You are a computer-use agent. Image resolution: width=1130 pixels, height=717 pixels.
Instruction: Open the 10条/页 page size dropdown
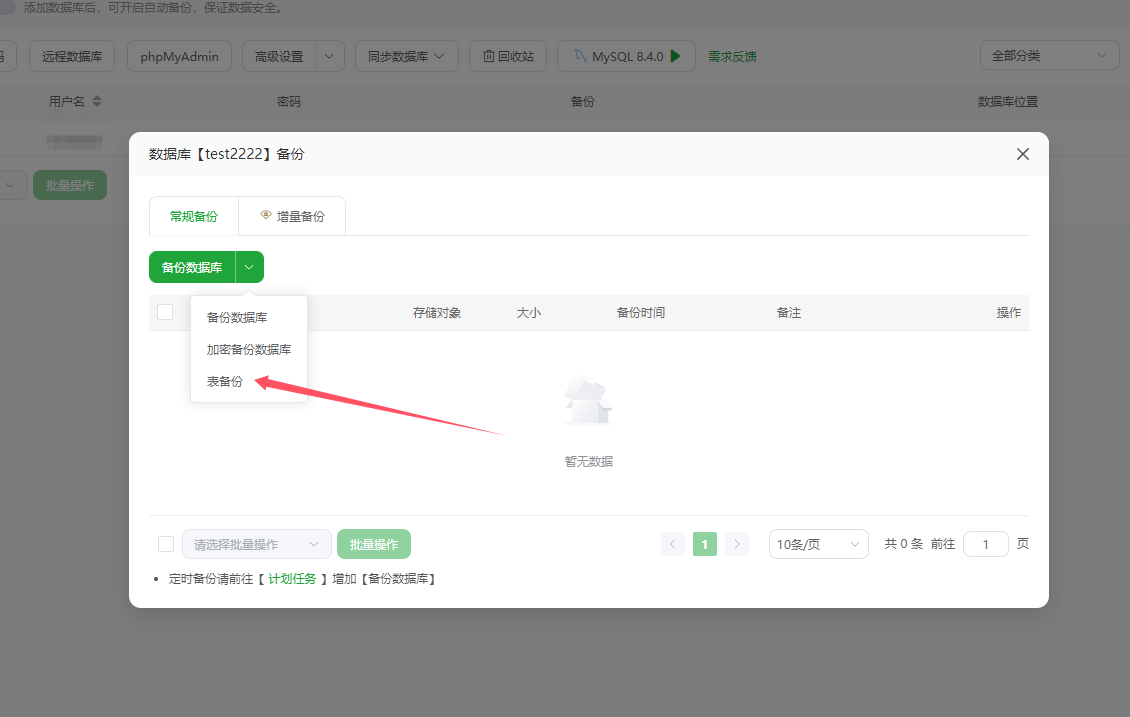(x=819, y=544)
